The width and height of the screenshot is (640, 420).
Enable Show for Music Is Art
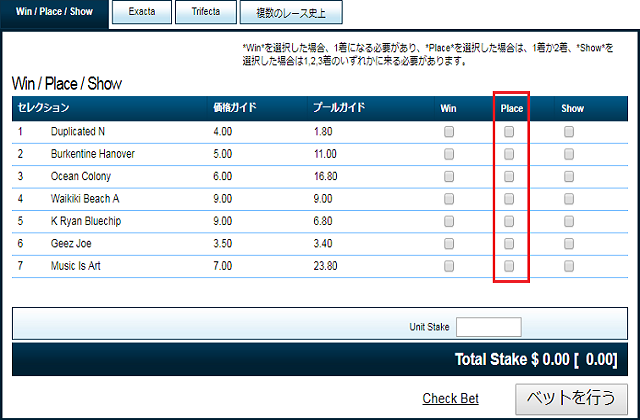tap(569, 267)
